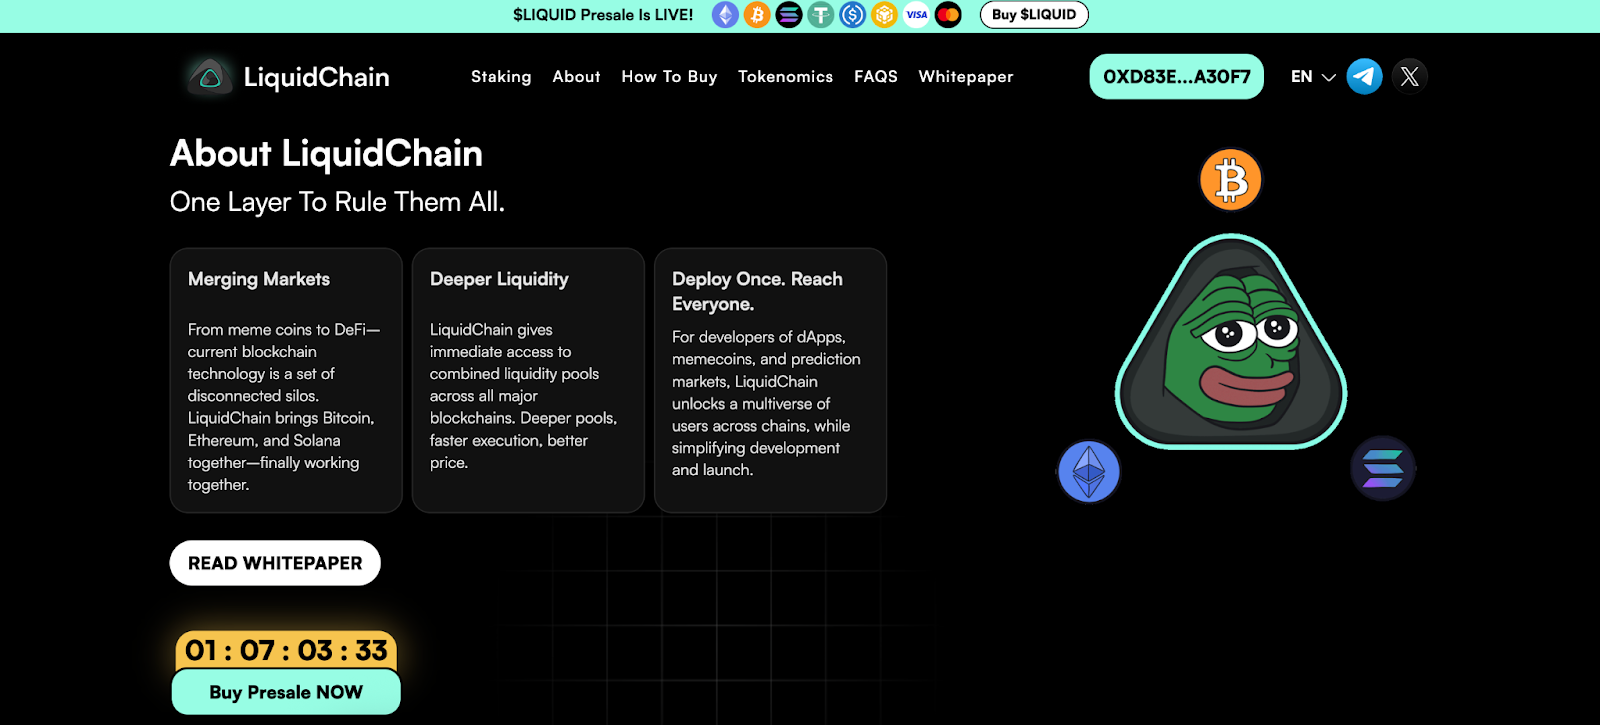
Task: Click the LiquidChain logo icon
Action: (x=210, y=77)
